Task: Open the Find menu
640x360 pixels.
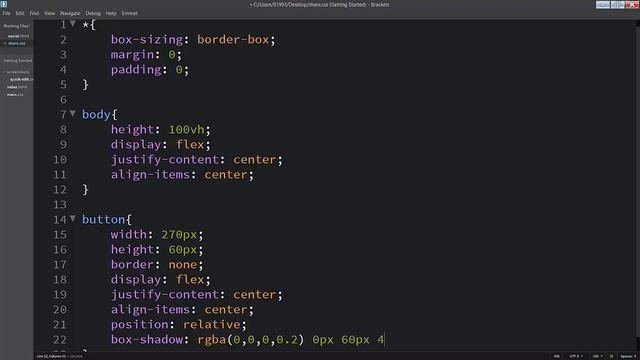Action: [x=34, y=13]
